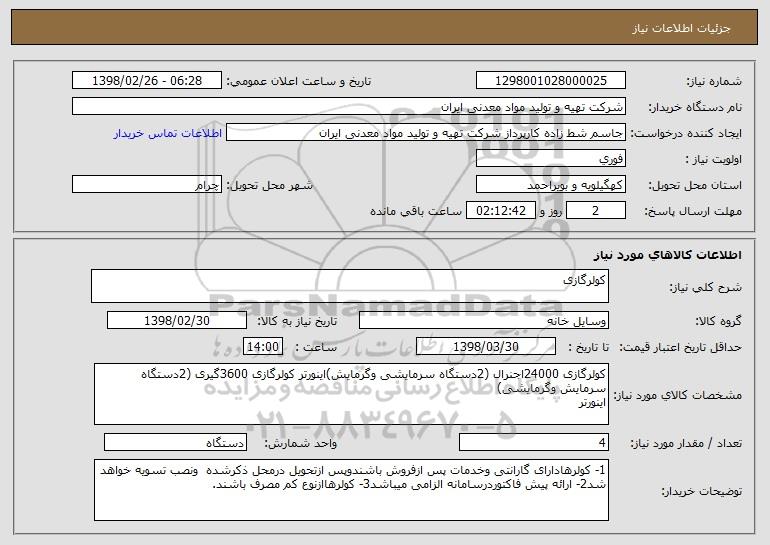The image size is (770, 545).
Task: Open the اطلاعات تماس خریدار link
Action: [168, 133]
